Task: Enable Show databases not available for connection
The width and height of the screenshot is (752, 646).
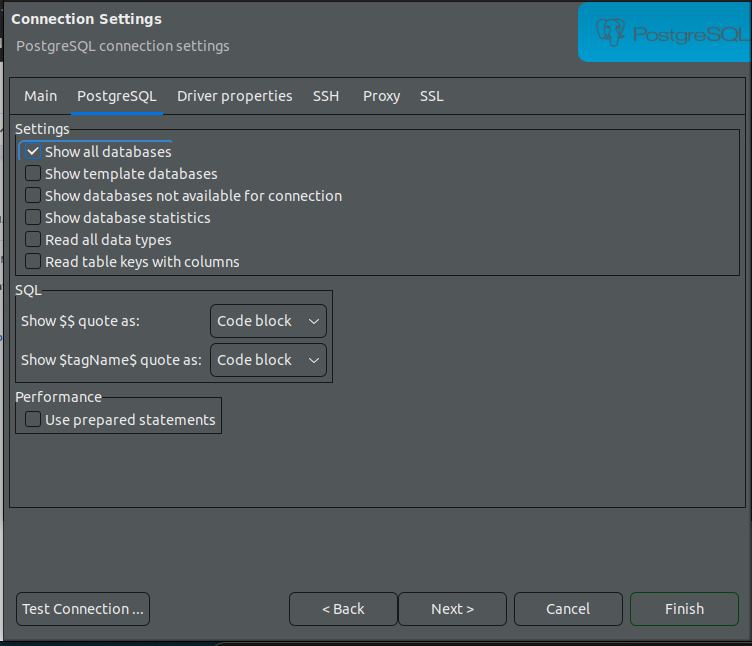Action: pyautogui.click(x=33, y=196)
